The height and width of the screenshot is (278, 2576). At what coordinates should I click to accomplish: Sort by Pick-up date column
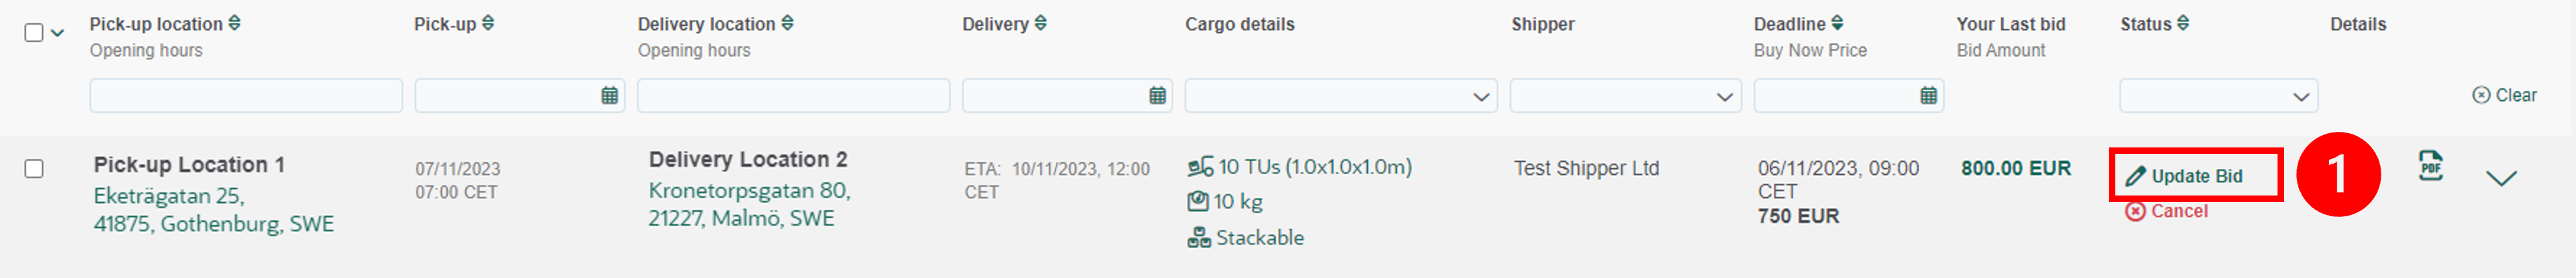488,23
